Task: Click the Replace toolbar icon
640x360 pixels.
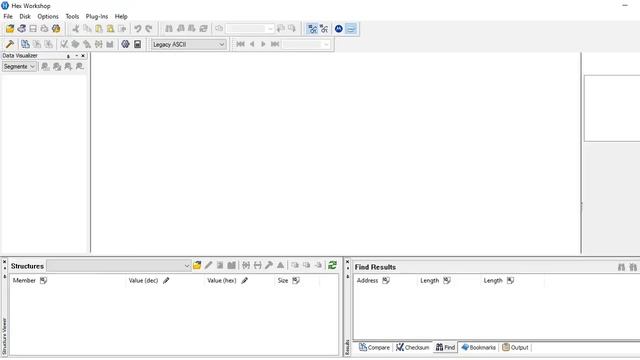Action: tap(203, 29)
